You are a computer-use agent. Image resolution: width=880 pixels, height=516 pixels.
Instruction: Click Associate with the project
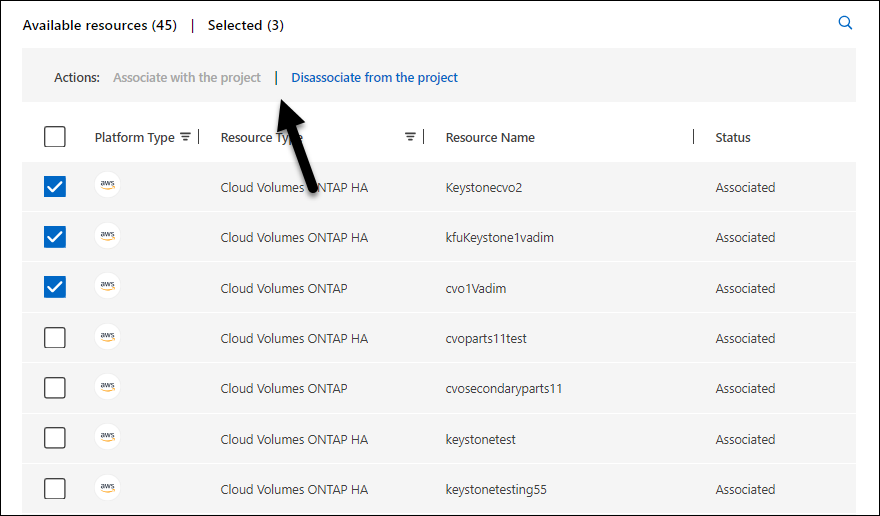point(186,77)
